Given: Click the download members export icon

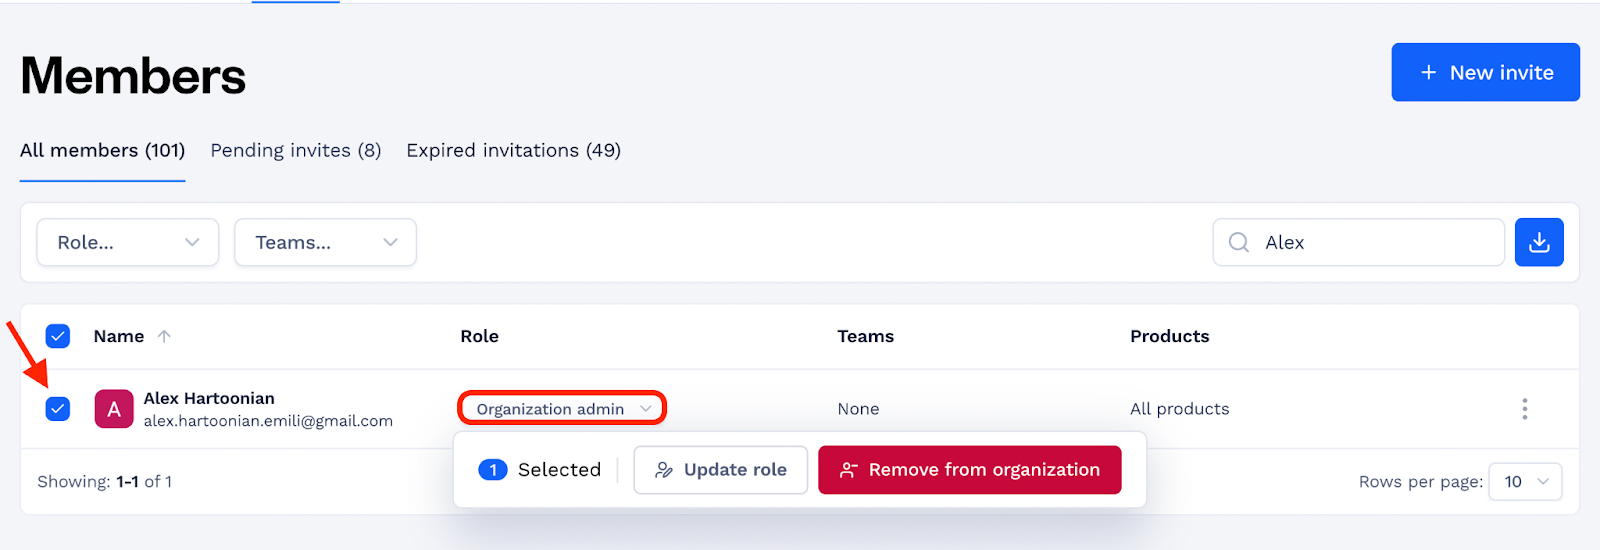Looking at the screenshot, I should 1539,242.
